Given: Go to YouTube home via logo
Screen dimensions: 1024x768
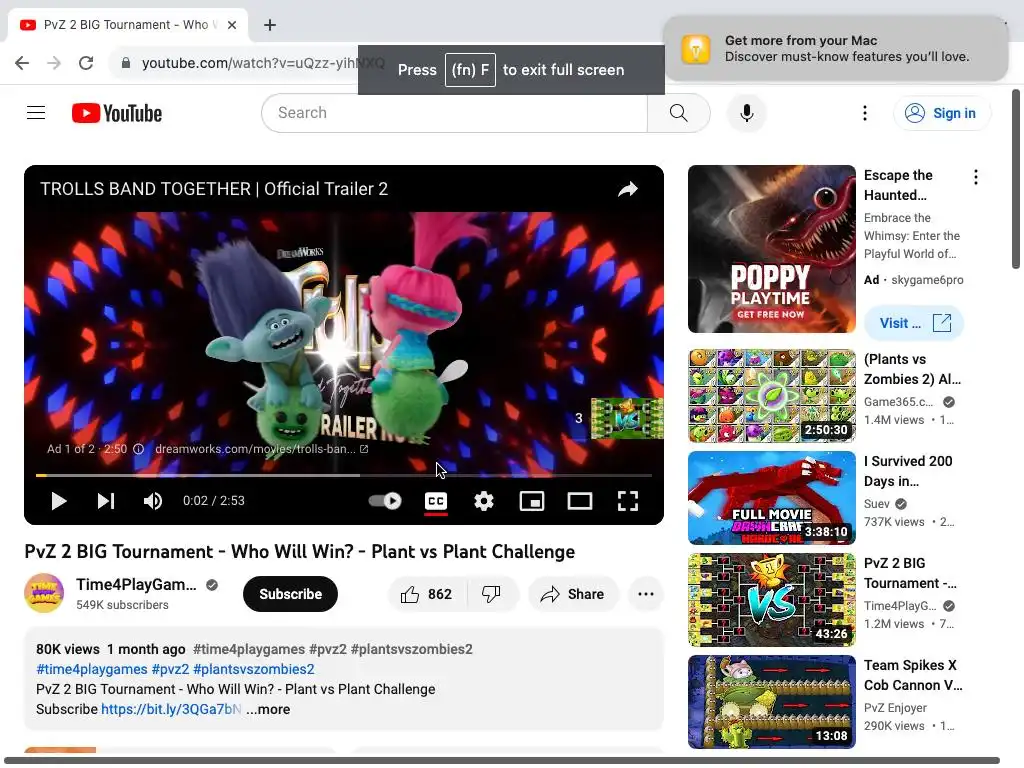Looking at the screenshot, I should click(x=117, y=113).
